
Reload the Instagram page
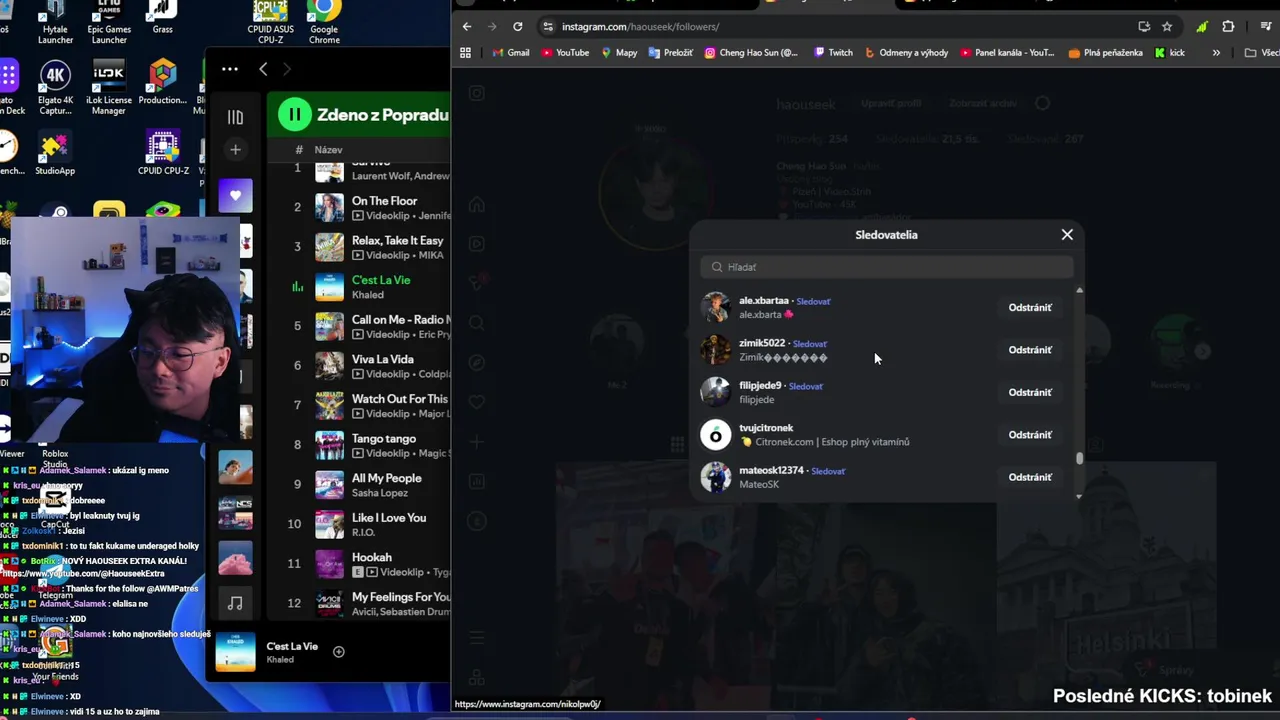(517, 27)
